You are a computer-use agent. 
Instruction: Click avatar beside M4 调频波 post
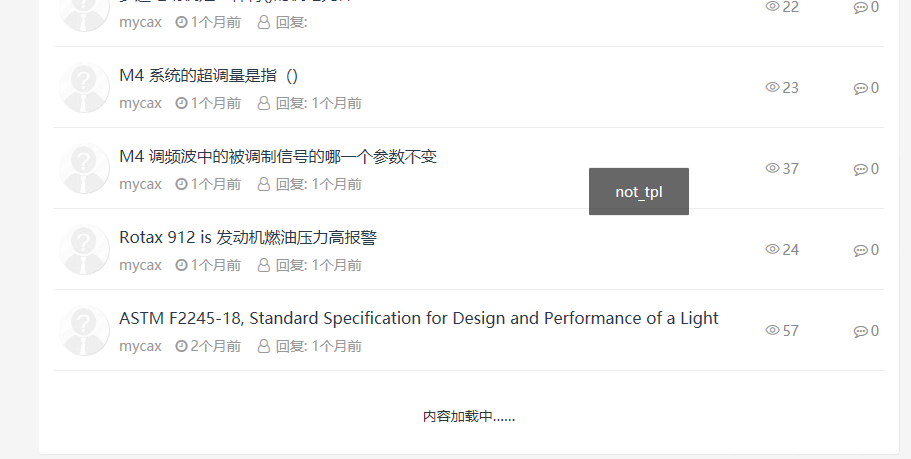coord(84,169)
